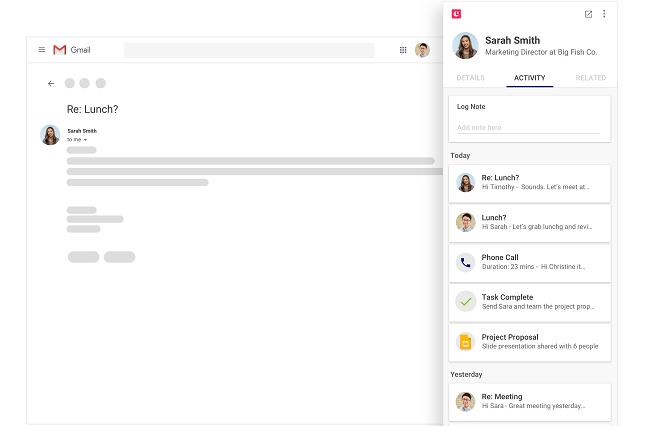Select the ACTIVITY tab
Image resolution: width=650 pixels, height=426 pixels.
tap(529, 77)
